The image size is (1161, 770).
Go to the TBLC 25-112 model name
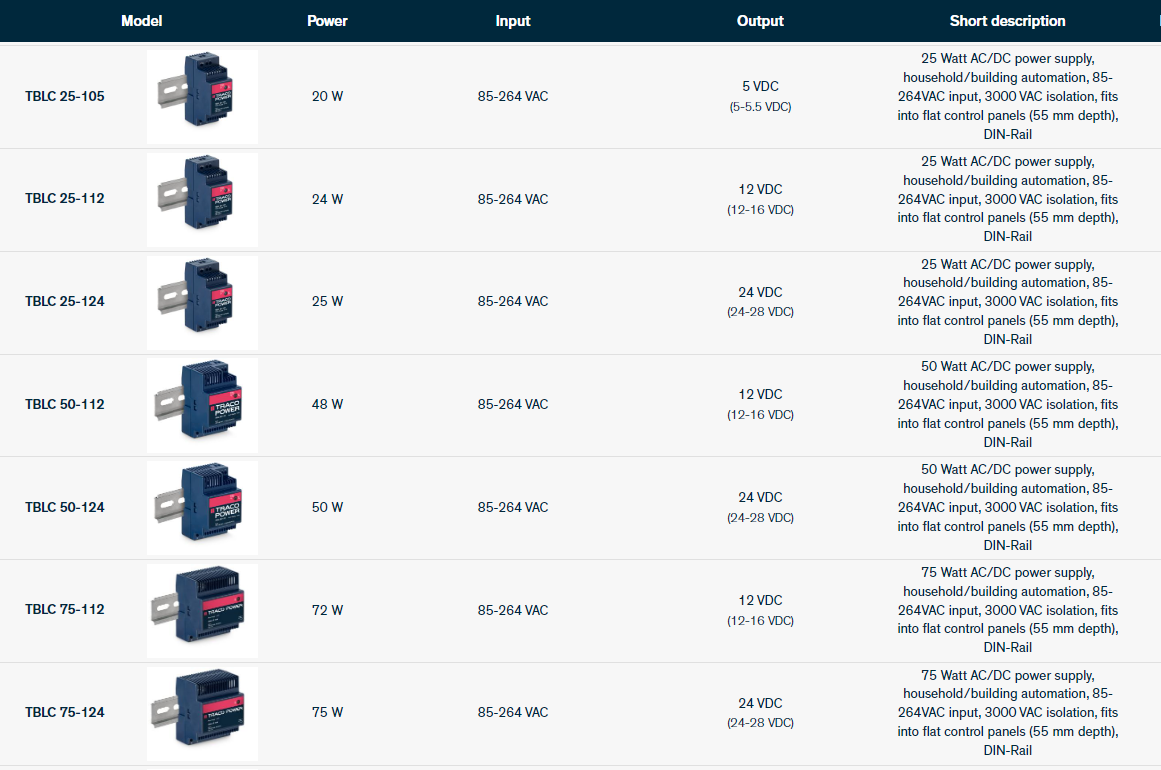(65, 199)
